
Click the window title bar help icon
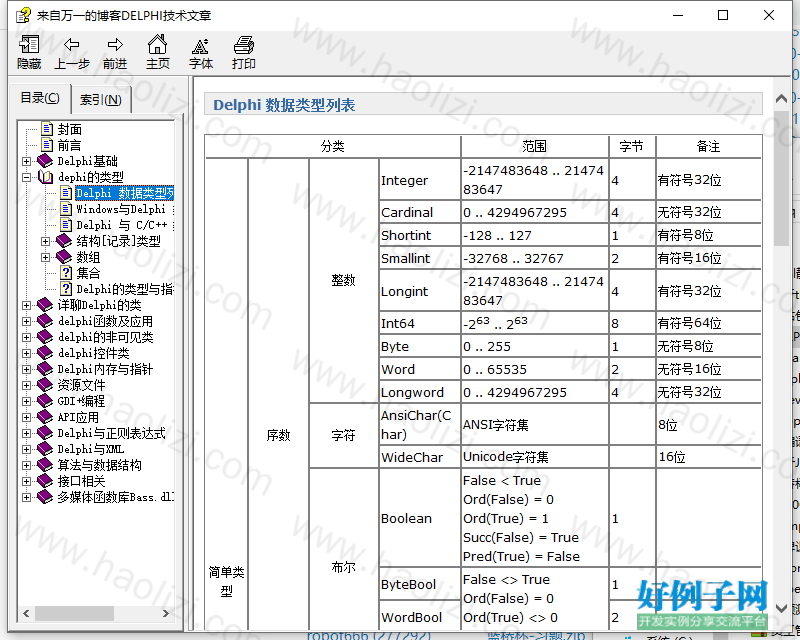pos(23,15)
